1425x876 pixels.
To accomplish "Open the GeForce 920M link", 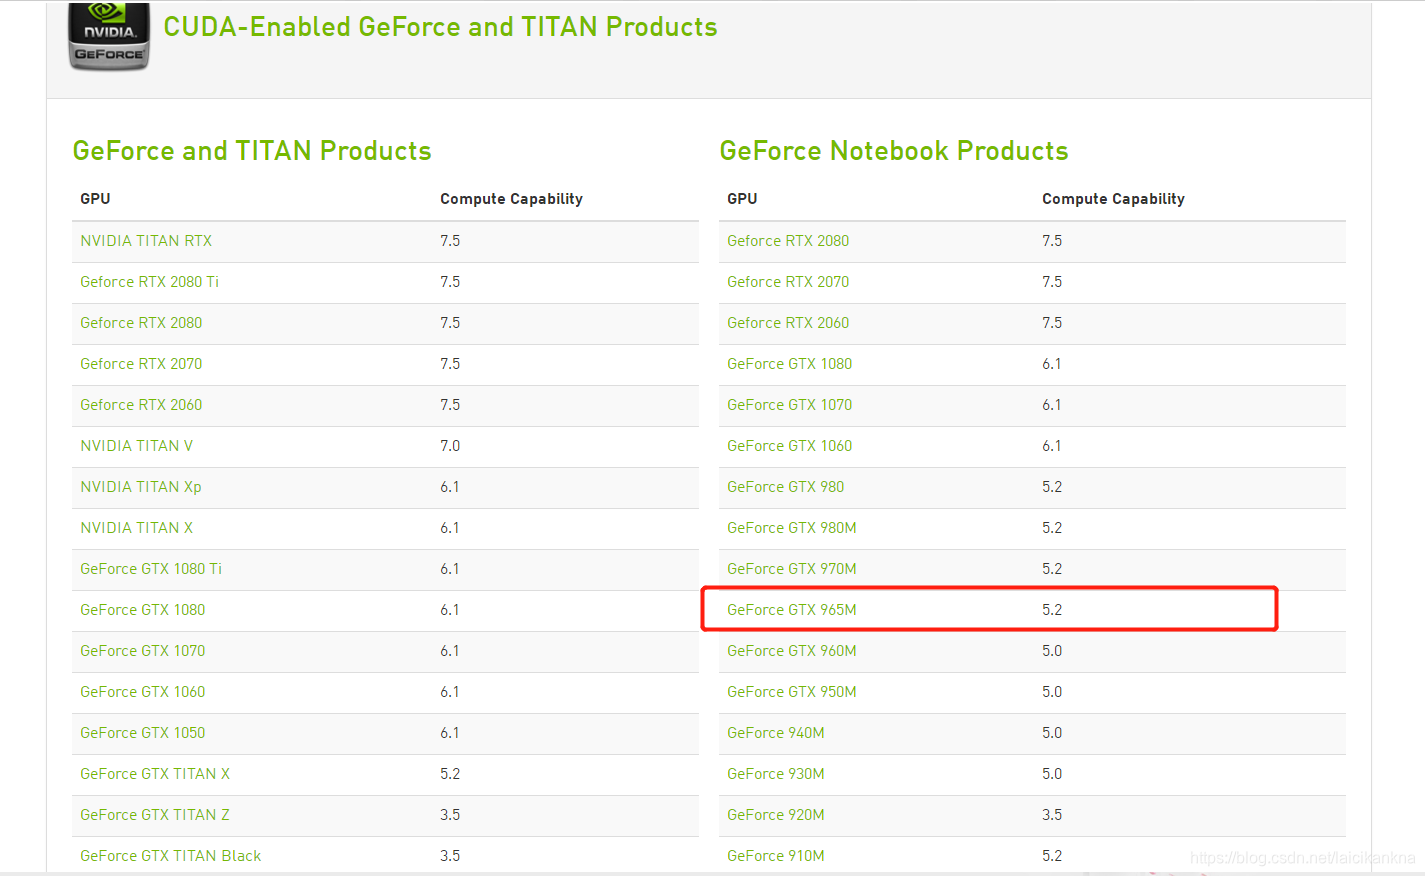I will coord(776,815).
